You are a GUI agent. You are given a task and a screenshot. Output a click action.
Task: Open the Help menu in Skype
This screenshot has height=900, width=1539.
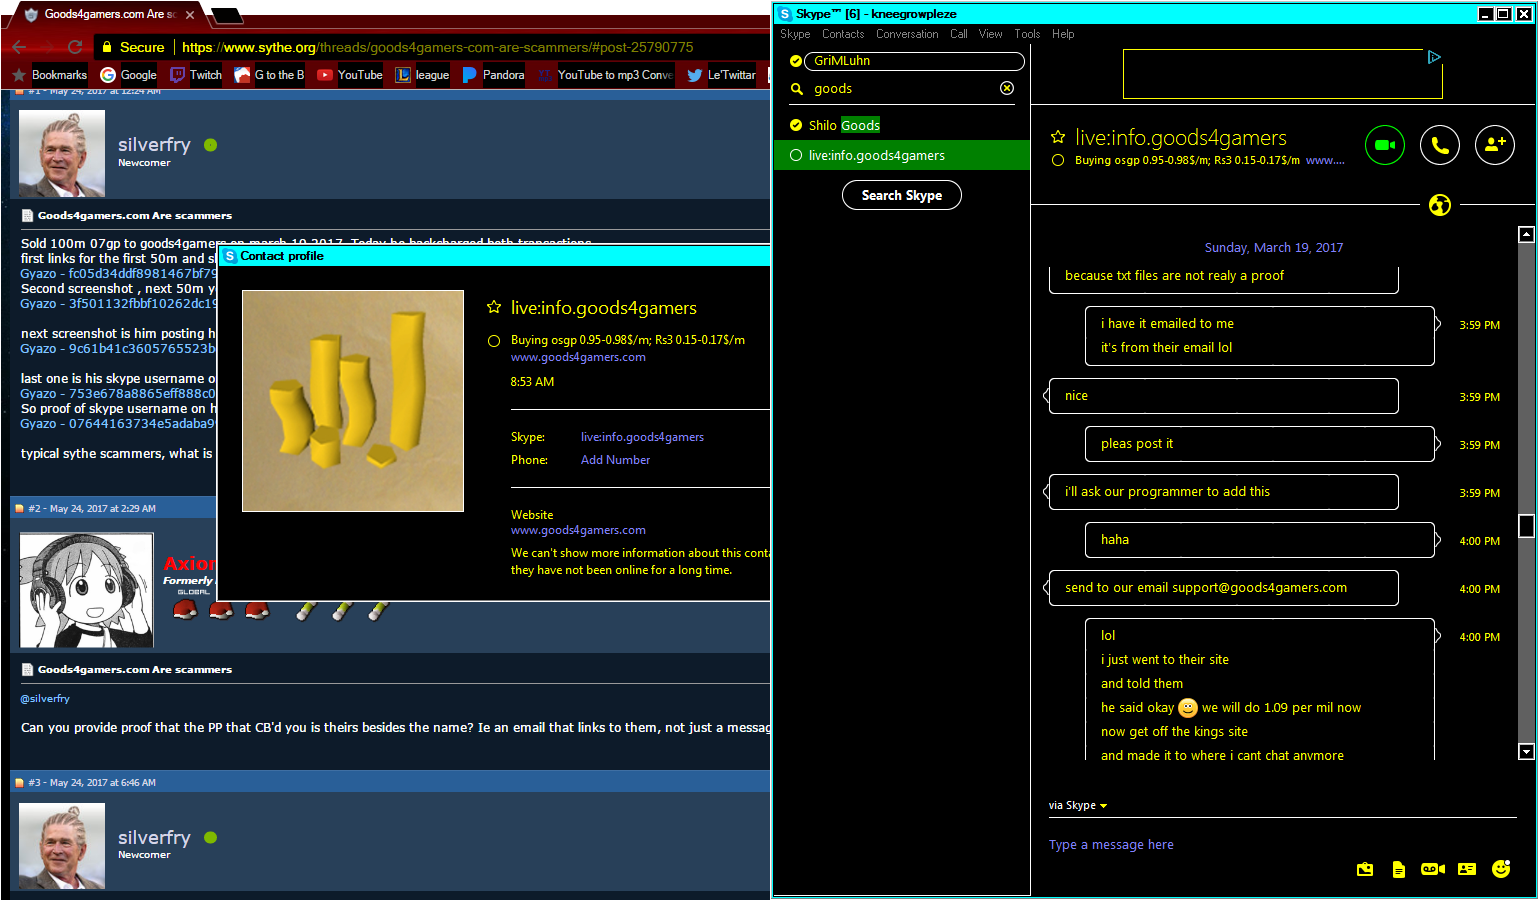coord(1063,34)
